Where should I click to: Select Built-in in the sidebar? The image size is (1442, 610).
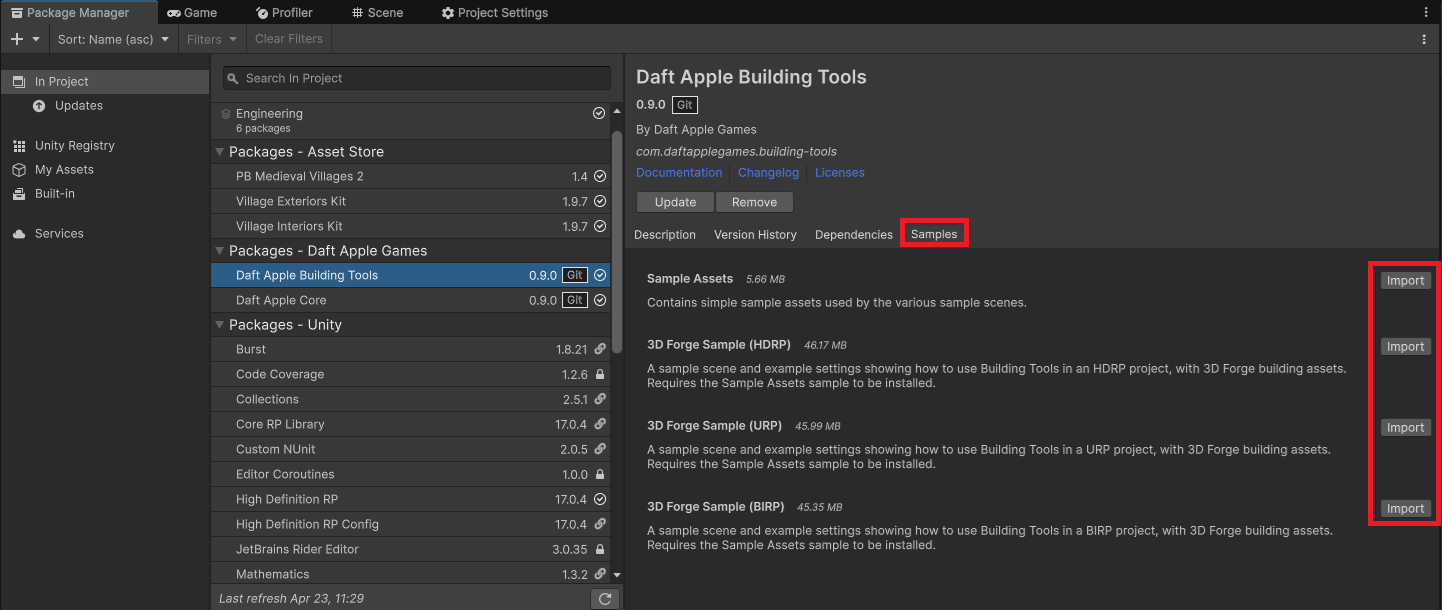point(105,193)
